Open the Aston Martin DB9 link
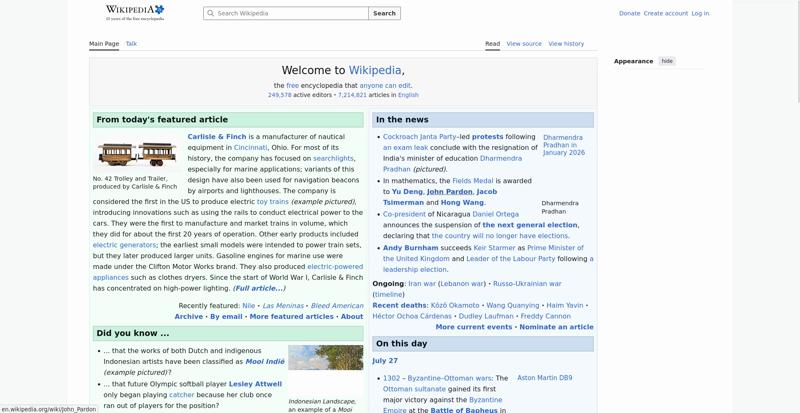800x413 pixels. (x=544, y=378)
